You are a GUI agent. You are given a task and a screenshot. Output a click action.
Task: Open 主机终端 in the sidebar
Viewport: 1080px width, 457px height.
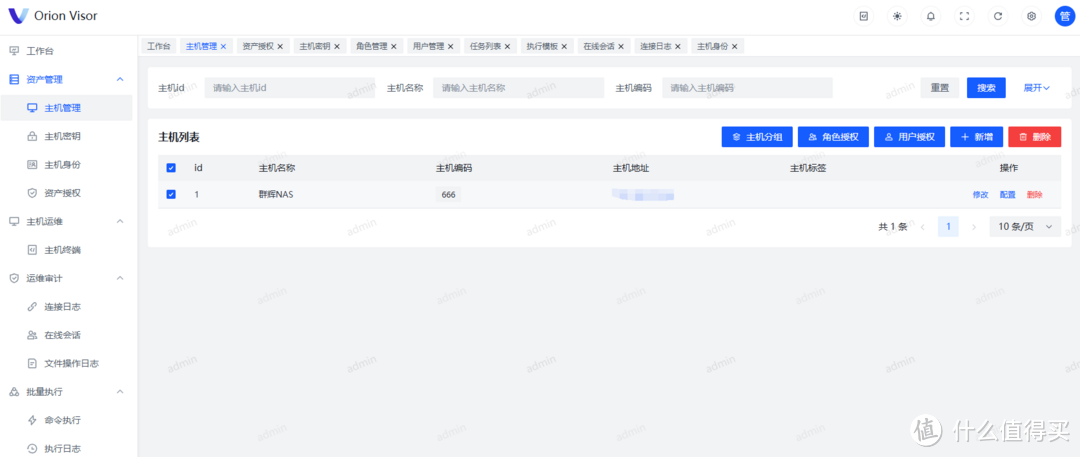click(66, 250)
